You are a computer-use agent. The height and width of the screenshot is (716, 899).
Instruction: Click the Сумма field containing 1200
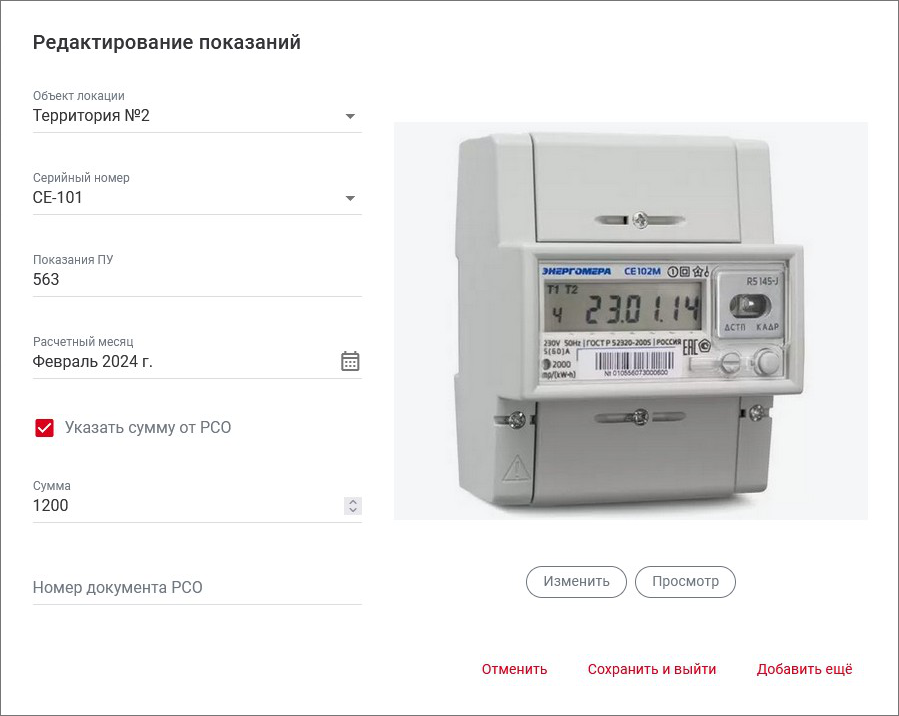click(x=180, y=506)
